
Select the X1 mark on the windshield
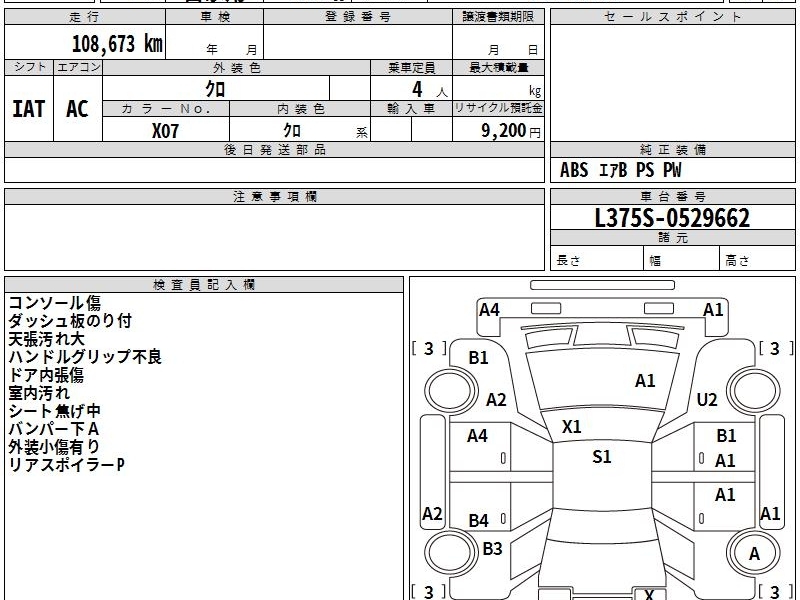pos(571,427)
